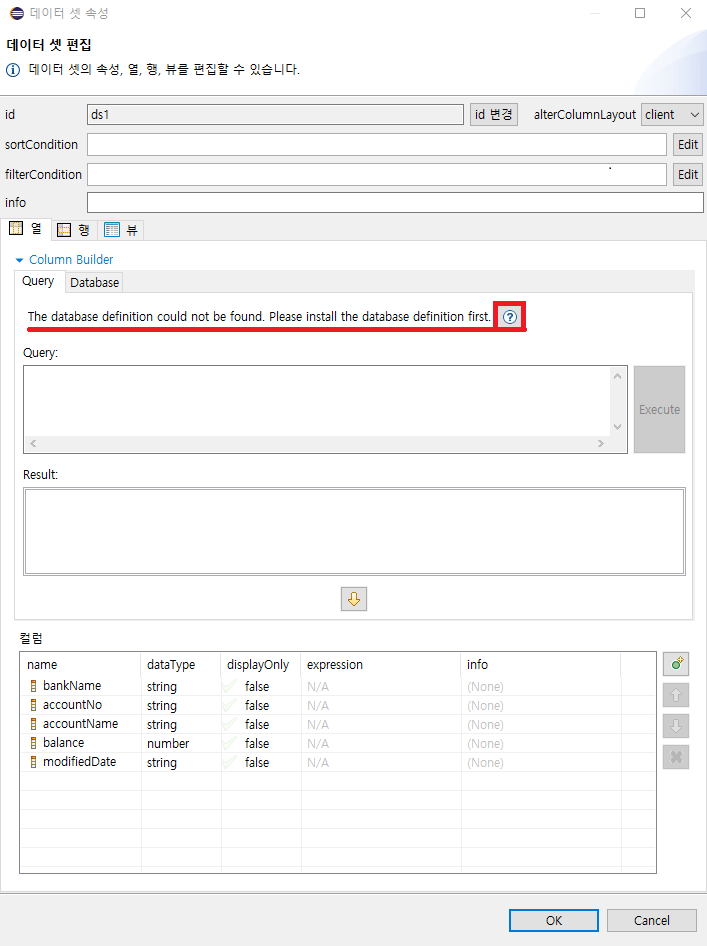Click the delete column X icon

676,757
